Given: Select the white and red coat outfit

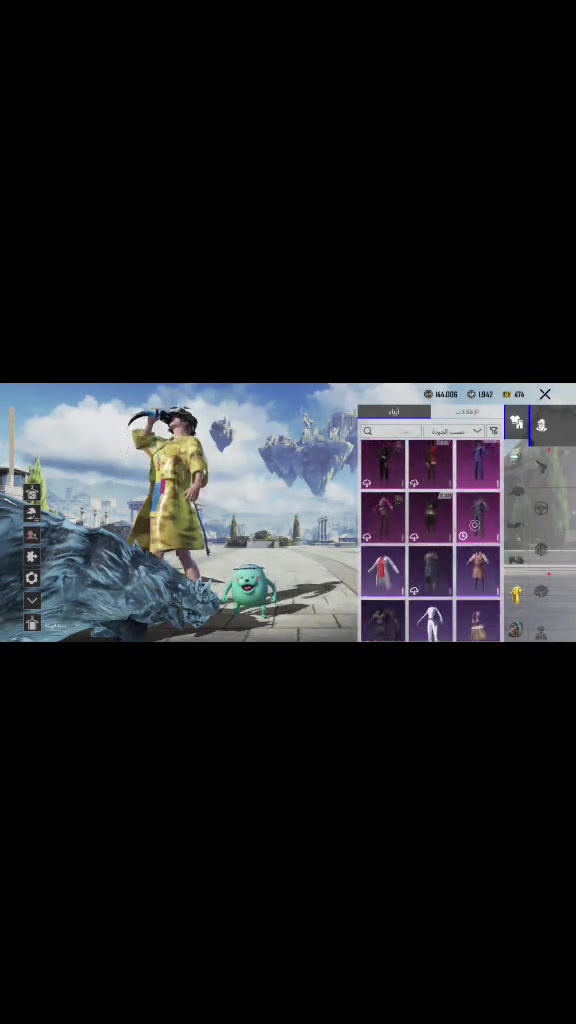Looking at the screenshot, I should 383,571.
